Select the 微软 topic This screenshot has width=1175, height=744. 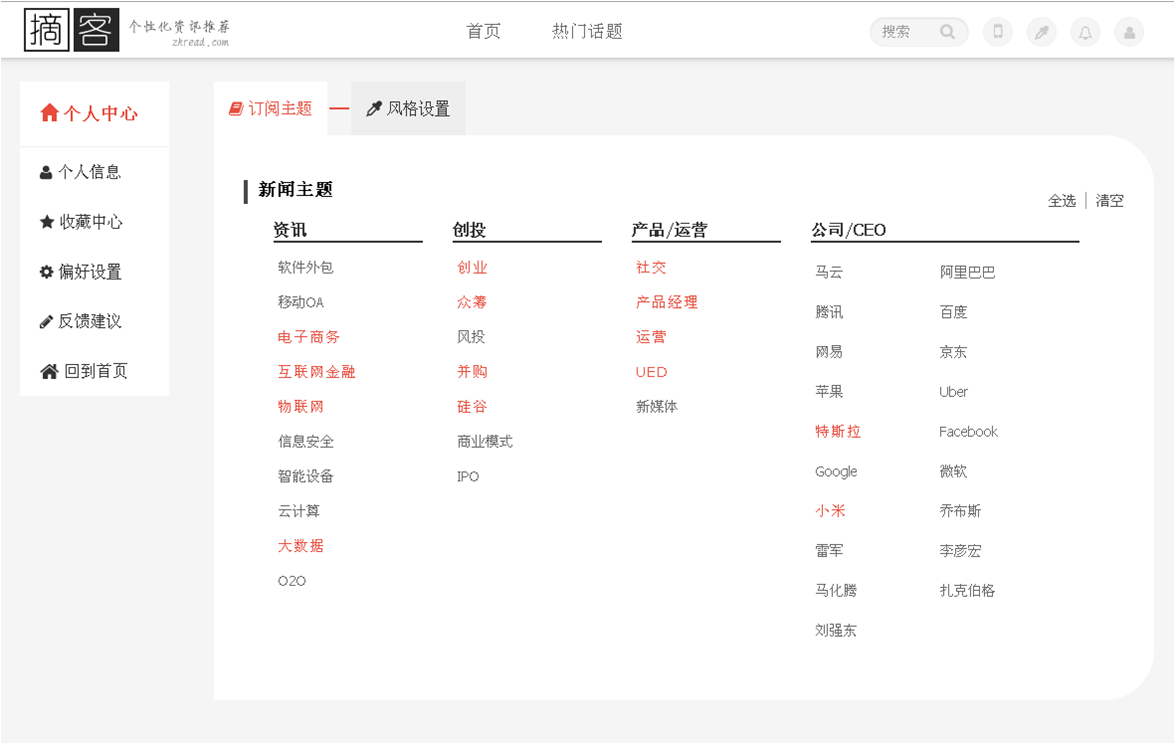click(953, 471)
